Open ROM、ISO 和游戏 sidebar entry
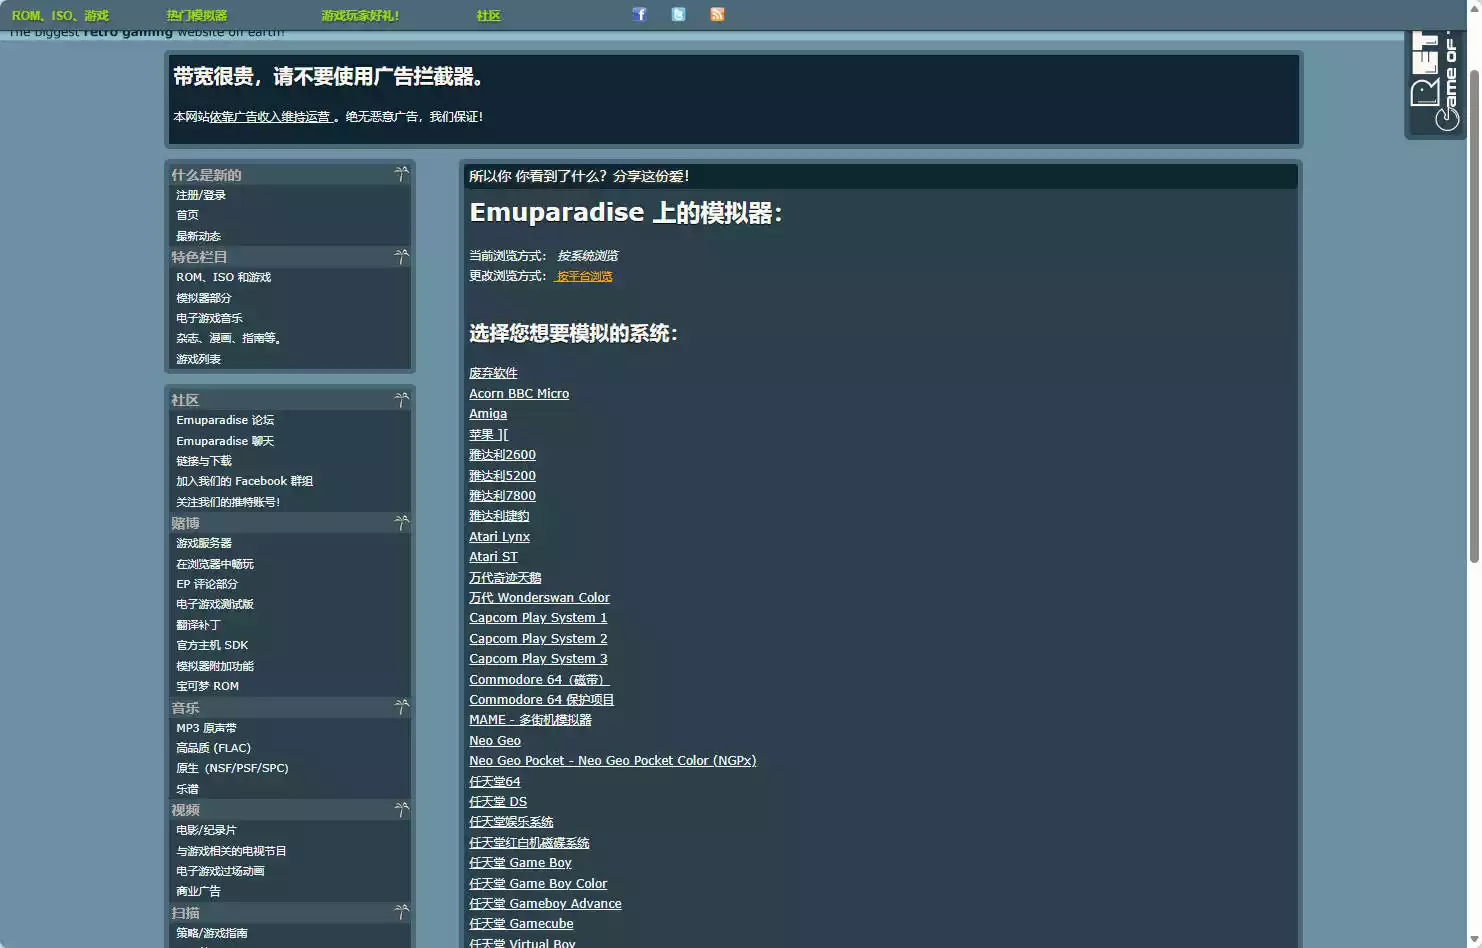1482x948 pixels. (224, 277)
